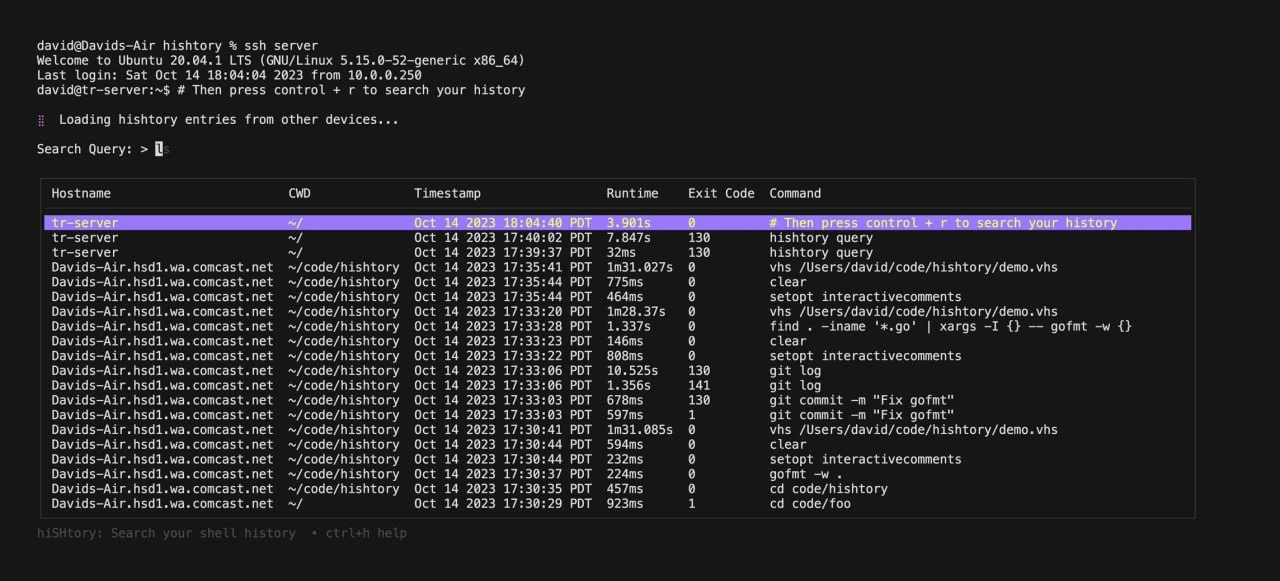Viewport: 1280px width, 581px height.
Task: Click the 'ctrl+h help' hint text
Action: [x=366, y=533]
